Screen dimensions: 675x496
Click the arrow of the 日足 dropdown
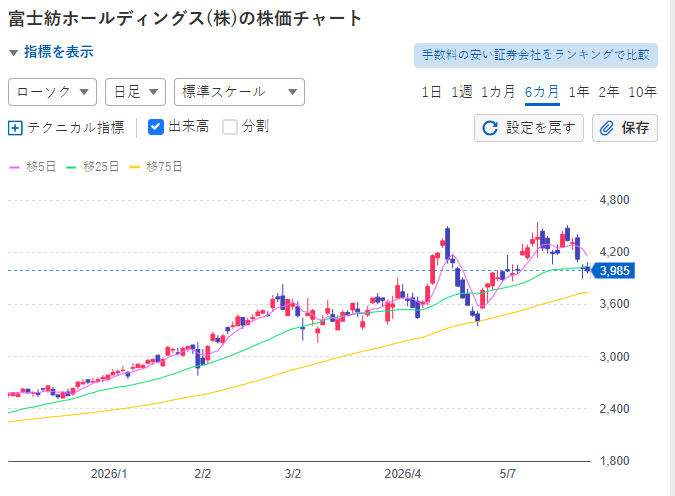pyautogui.click(x=153, y=92)
